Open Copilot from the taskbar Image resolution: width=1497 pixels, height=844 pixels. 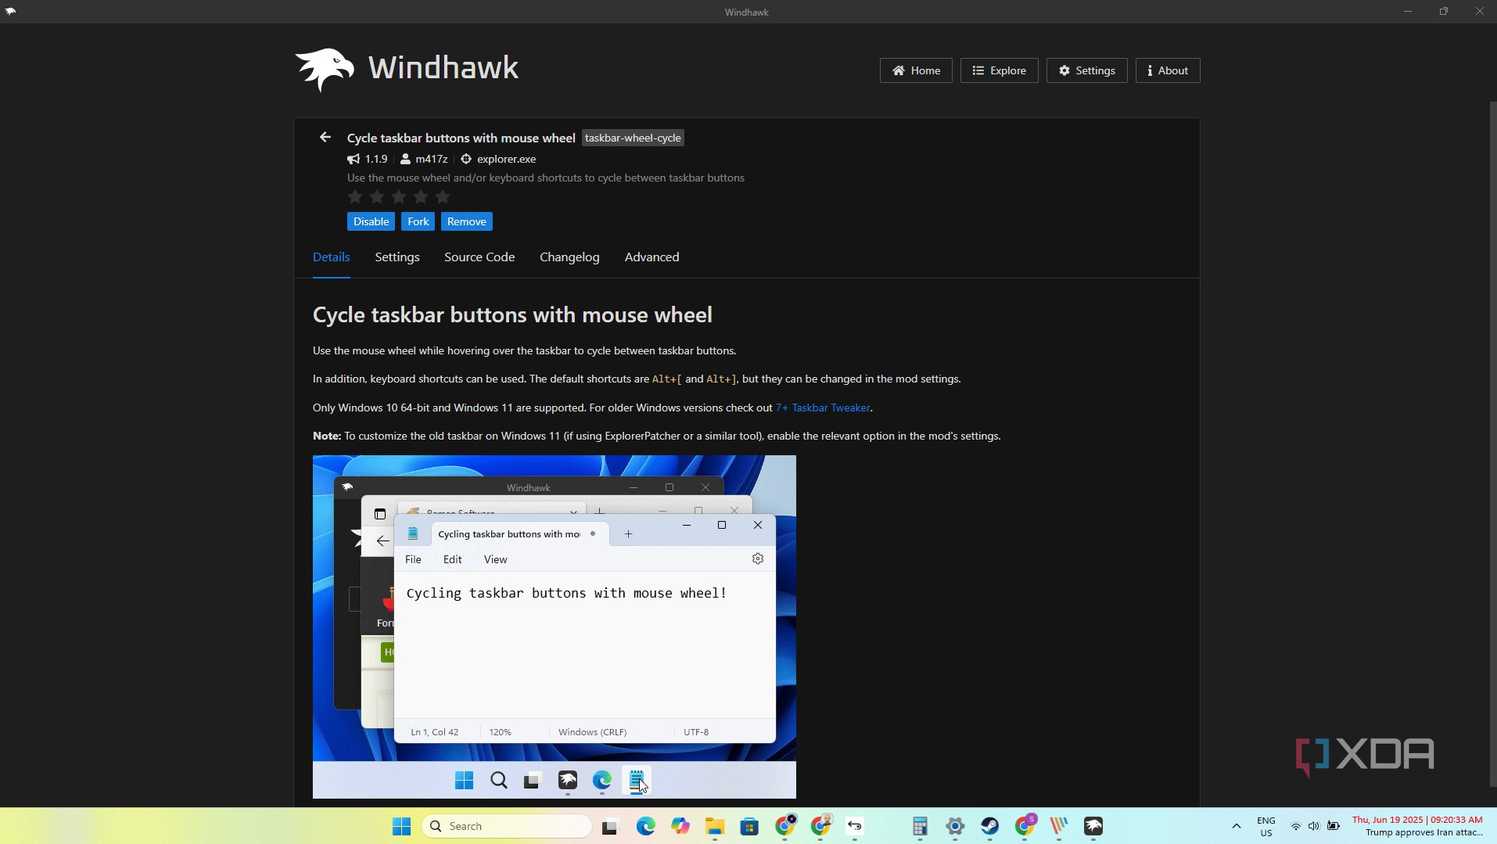tap(680, 826)
